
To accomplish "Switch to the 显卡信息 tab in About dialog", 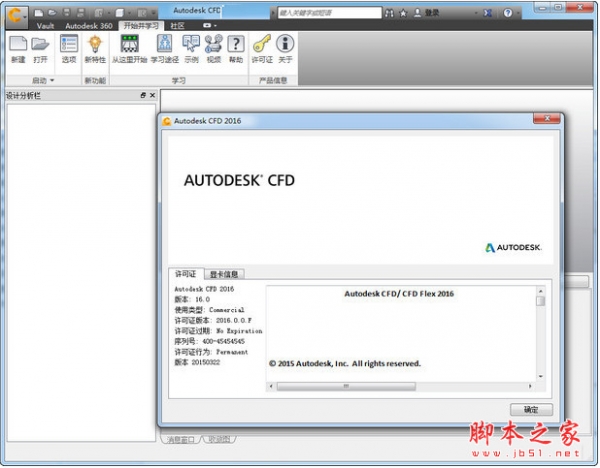I will (224, 274).
